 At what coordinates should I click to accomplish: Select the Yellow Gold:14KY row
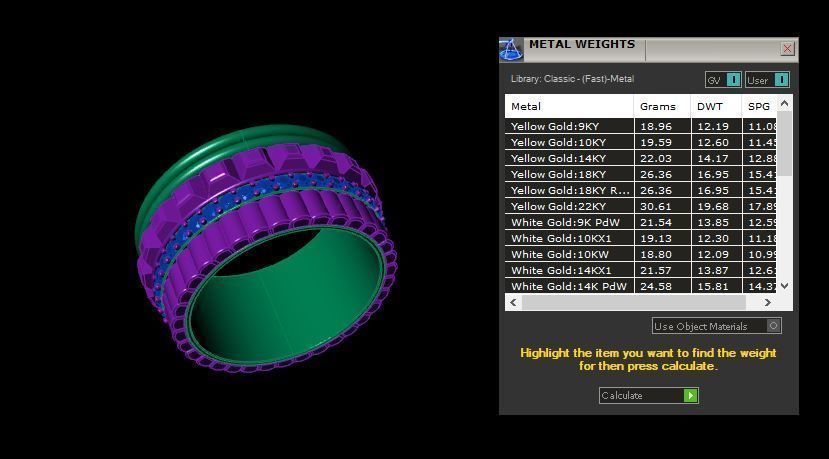coord(641,158)
